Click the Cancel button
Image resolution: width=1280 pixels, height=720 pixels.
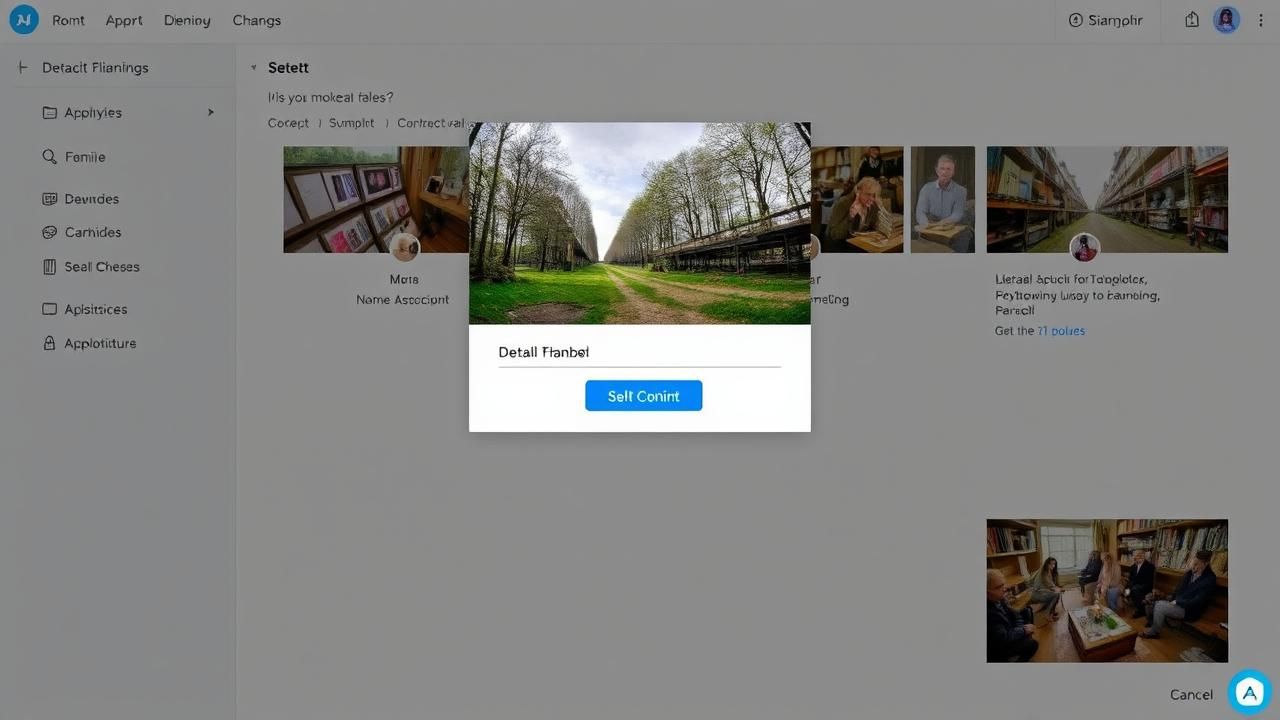click(1191, 694)
